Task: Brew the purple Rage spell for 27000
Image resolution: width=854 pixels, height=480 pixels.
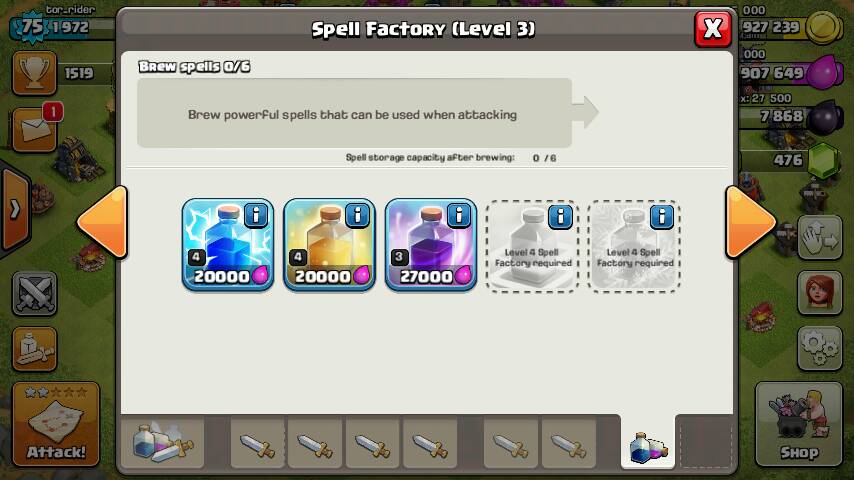Action: 430,245
